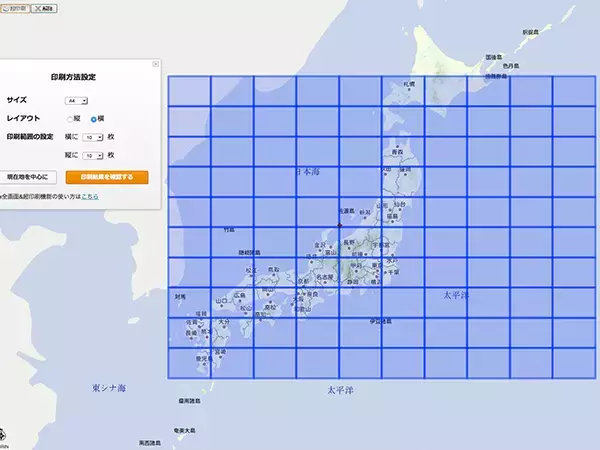Open the 縦に vertical sheet count dropdown

93,155
